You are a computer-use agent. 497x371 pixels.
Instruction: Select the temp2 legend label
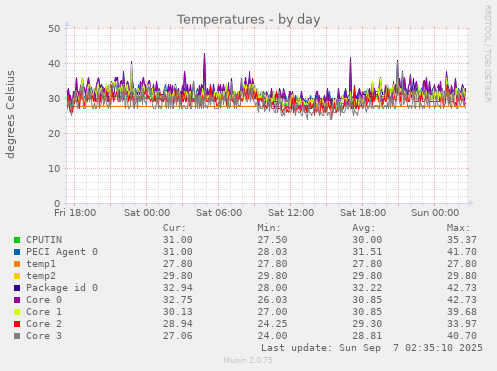tap(41, 276)
